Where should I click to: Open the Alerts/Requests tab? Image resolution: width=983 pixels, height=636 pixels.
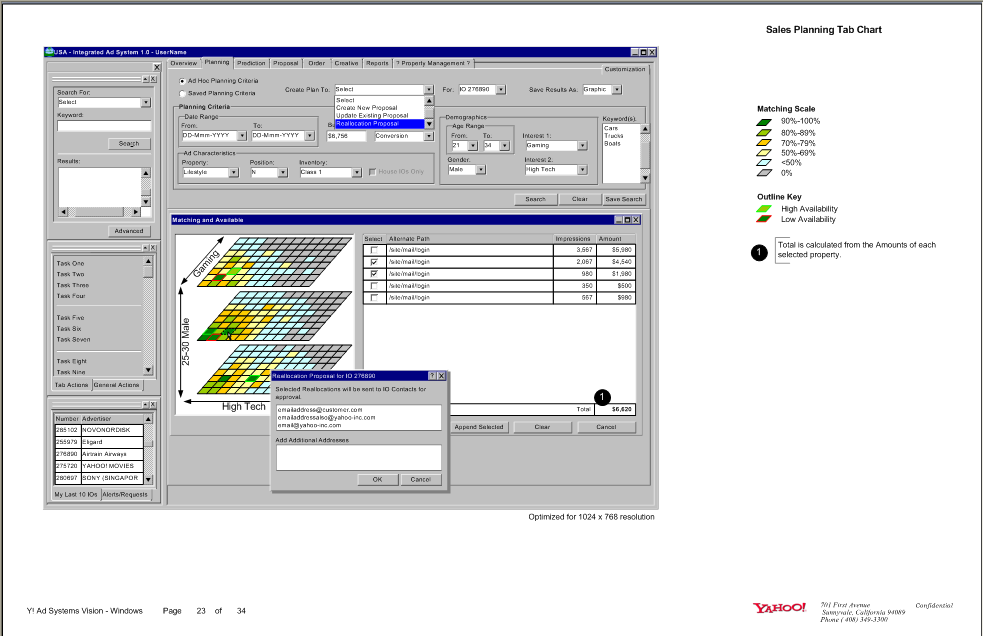point(125,494)
